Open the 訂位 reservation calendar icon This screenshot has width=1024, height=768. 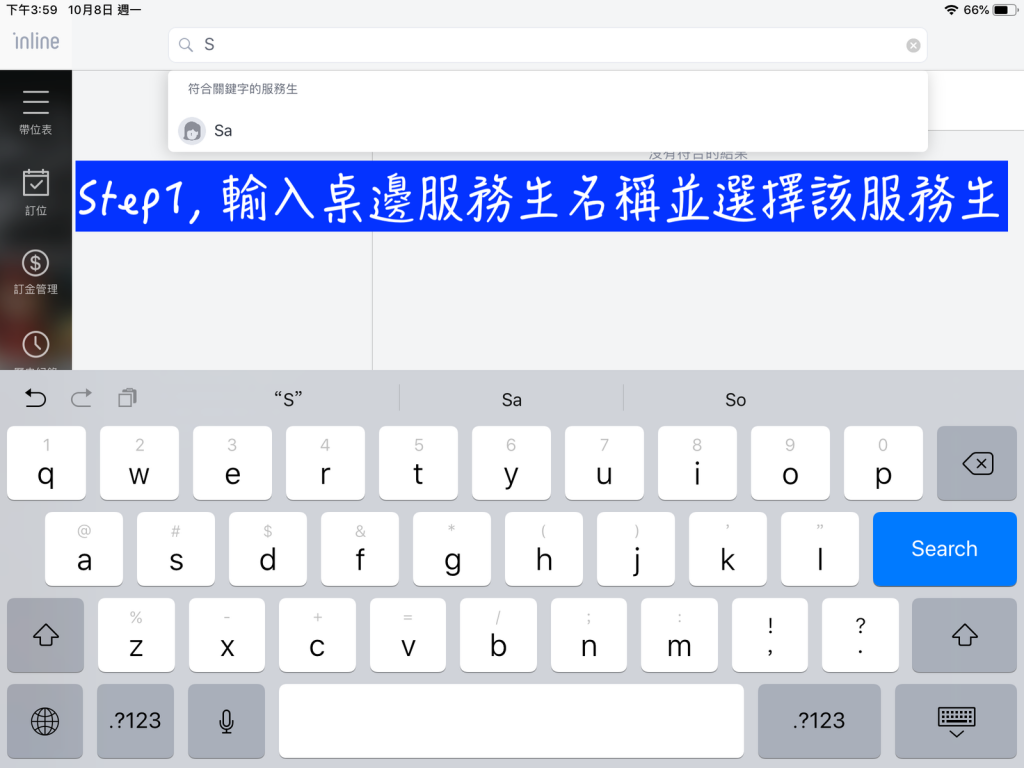point(35,192)
